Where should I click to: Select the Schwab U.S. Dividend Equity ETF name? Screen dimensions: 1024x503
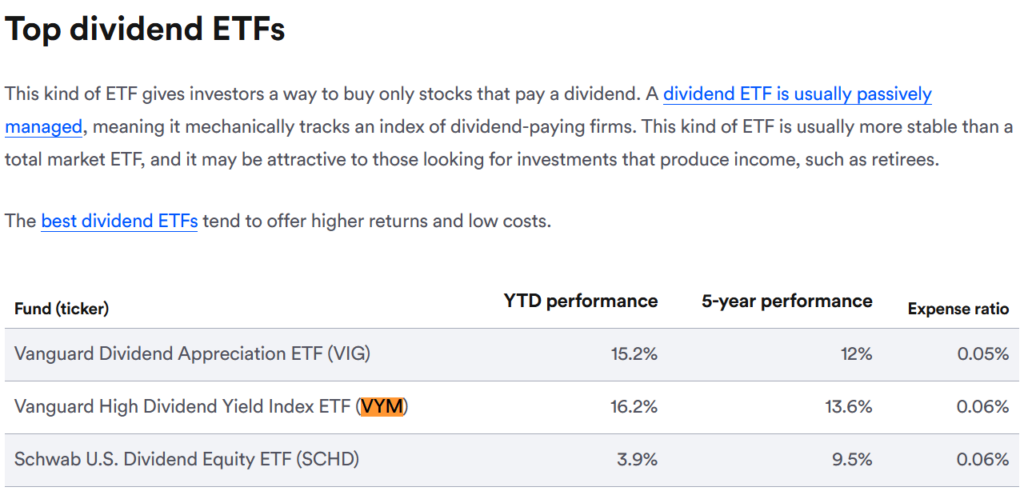tap(186, 460)
